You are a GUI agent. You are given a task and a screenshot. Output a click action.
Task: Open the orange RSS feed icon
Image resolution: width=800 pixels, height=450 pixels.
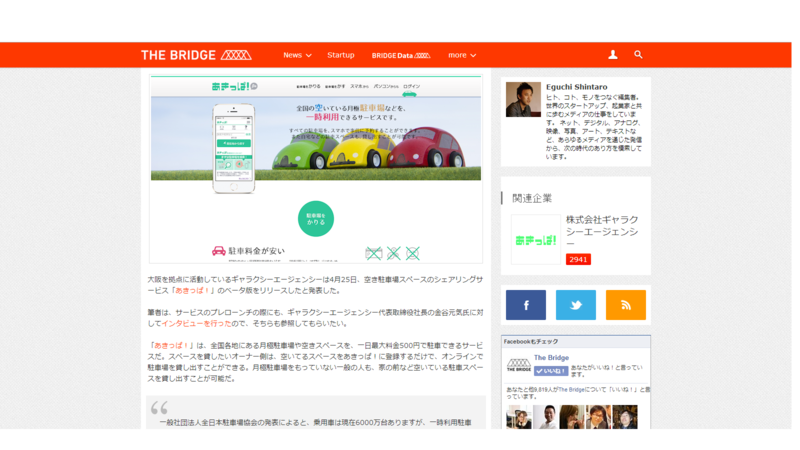point(626,305)
